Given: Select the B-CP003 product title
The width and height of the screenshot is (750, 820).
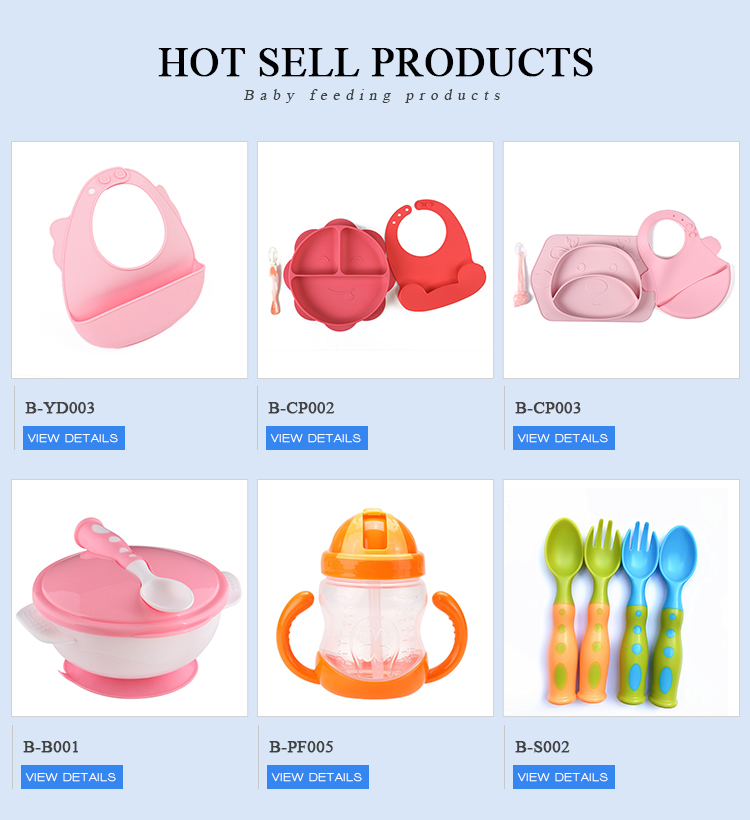Looking at the screenshot, I should point(548,408).
